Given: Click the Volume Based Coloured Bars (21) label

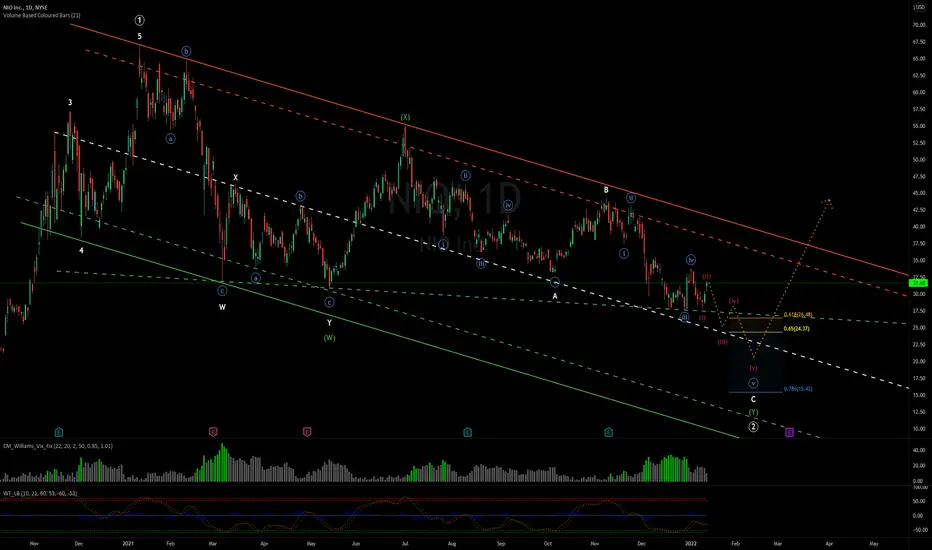Looking at the screenshot, I should [42, 15].
